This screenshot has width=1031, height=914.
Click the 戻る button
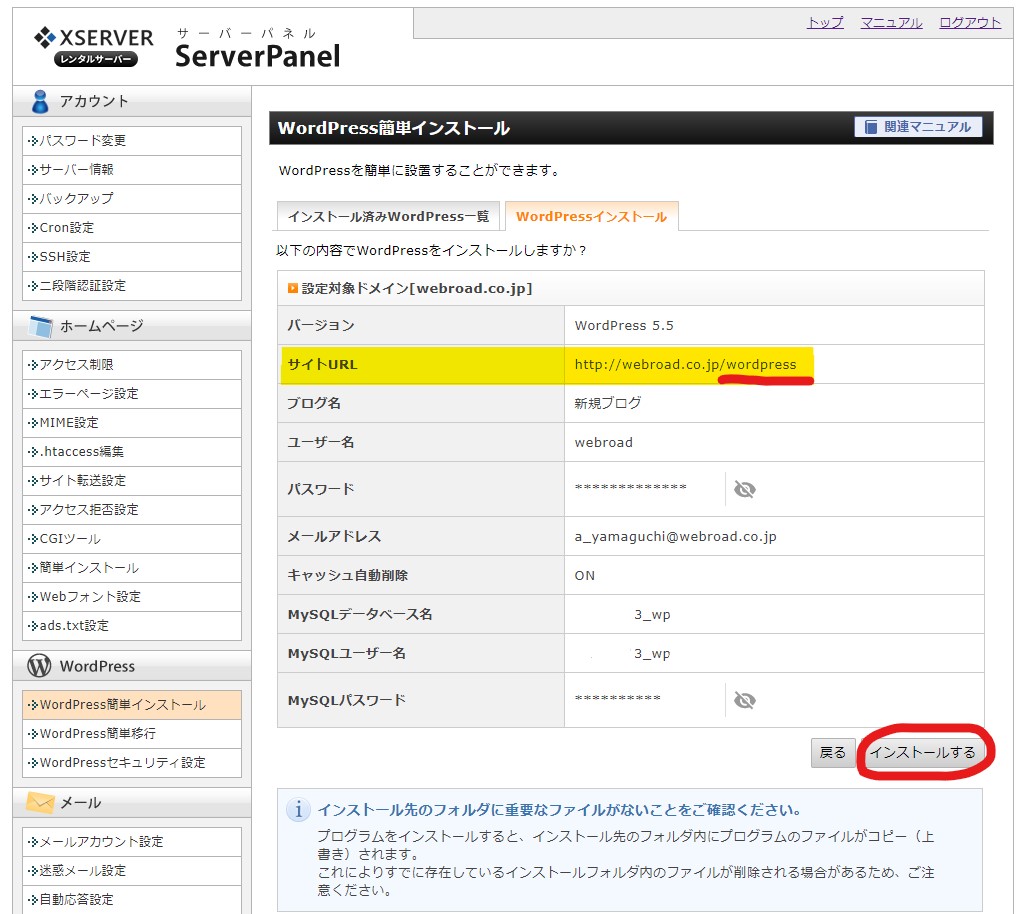(x=832, y=752)
